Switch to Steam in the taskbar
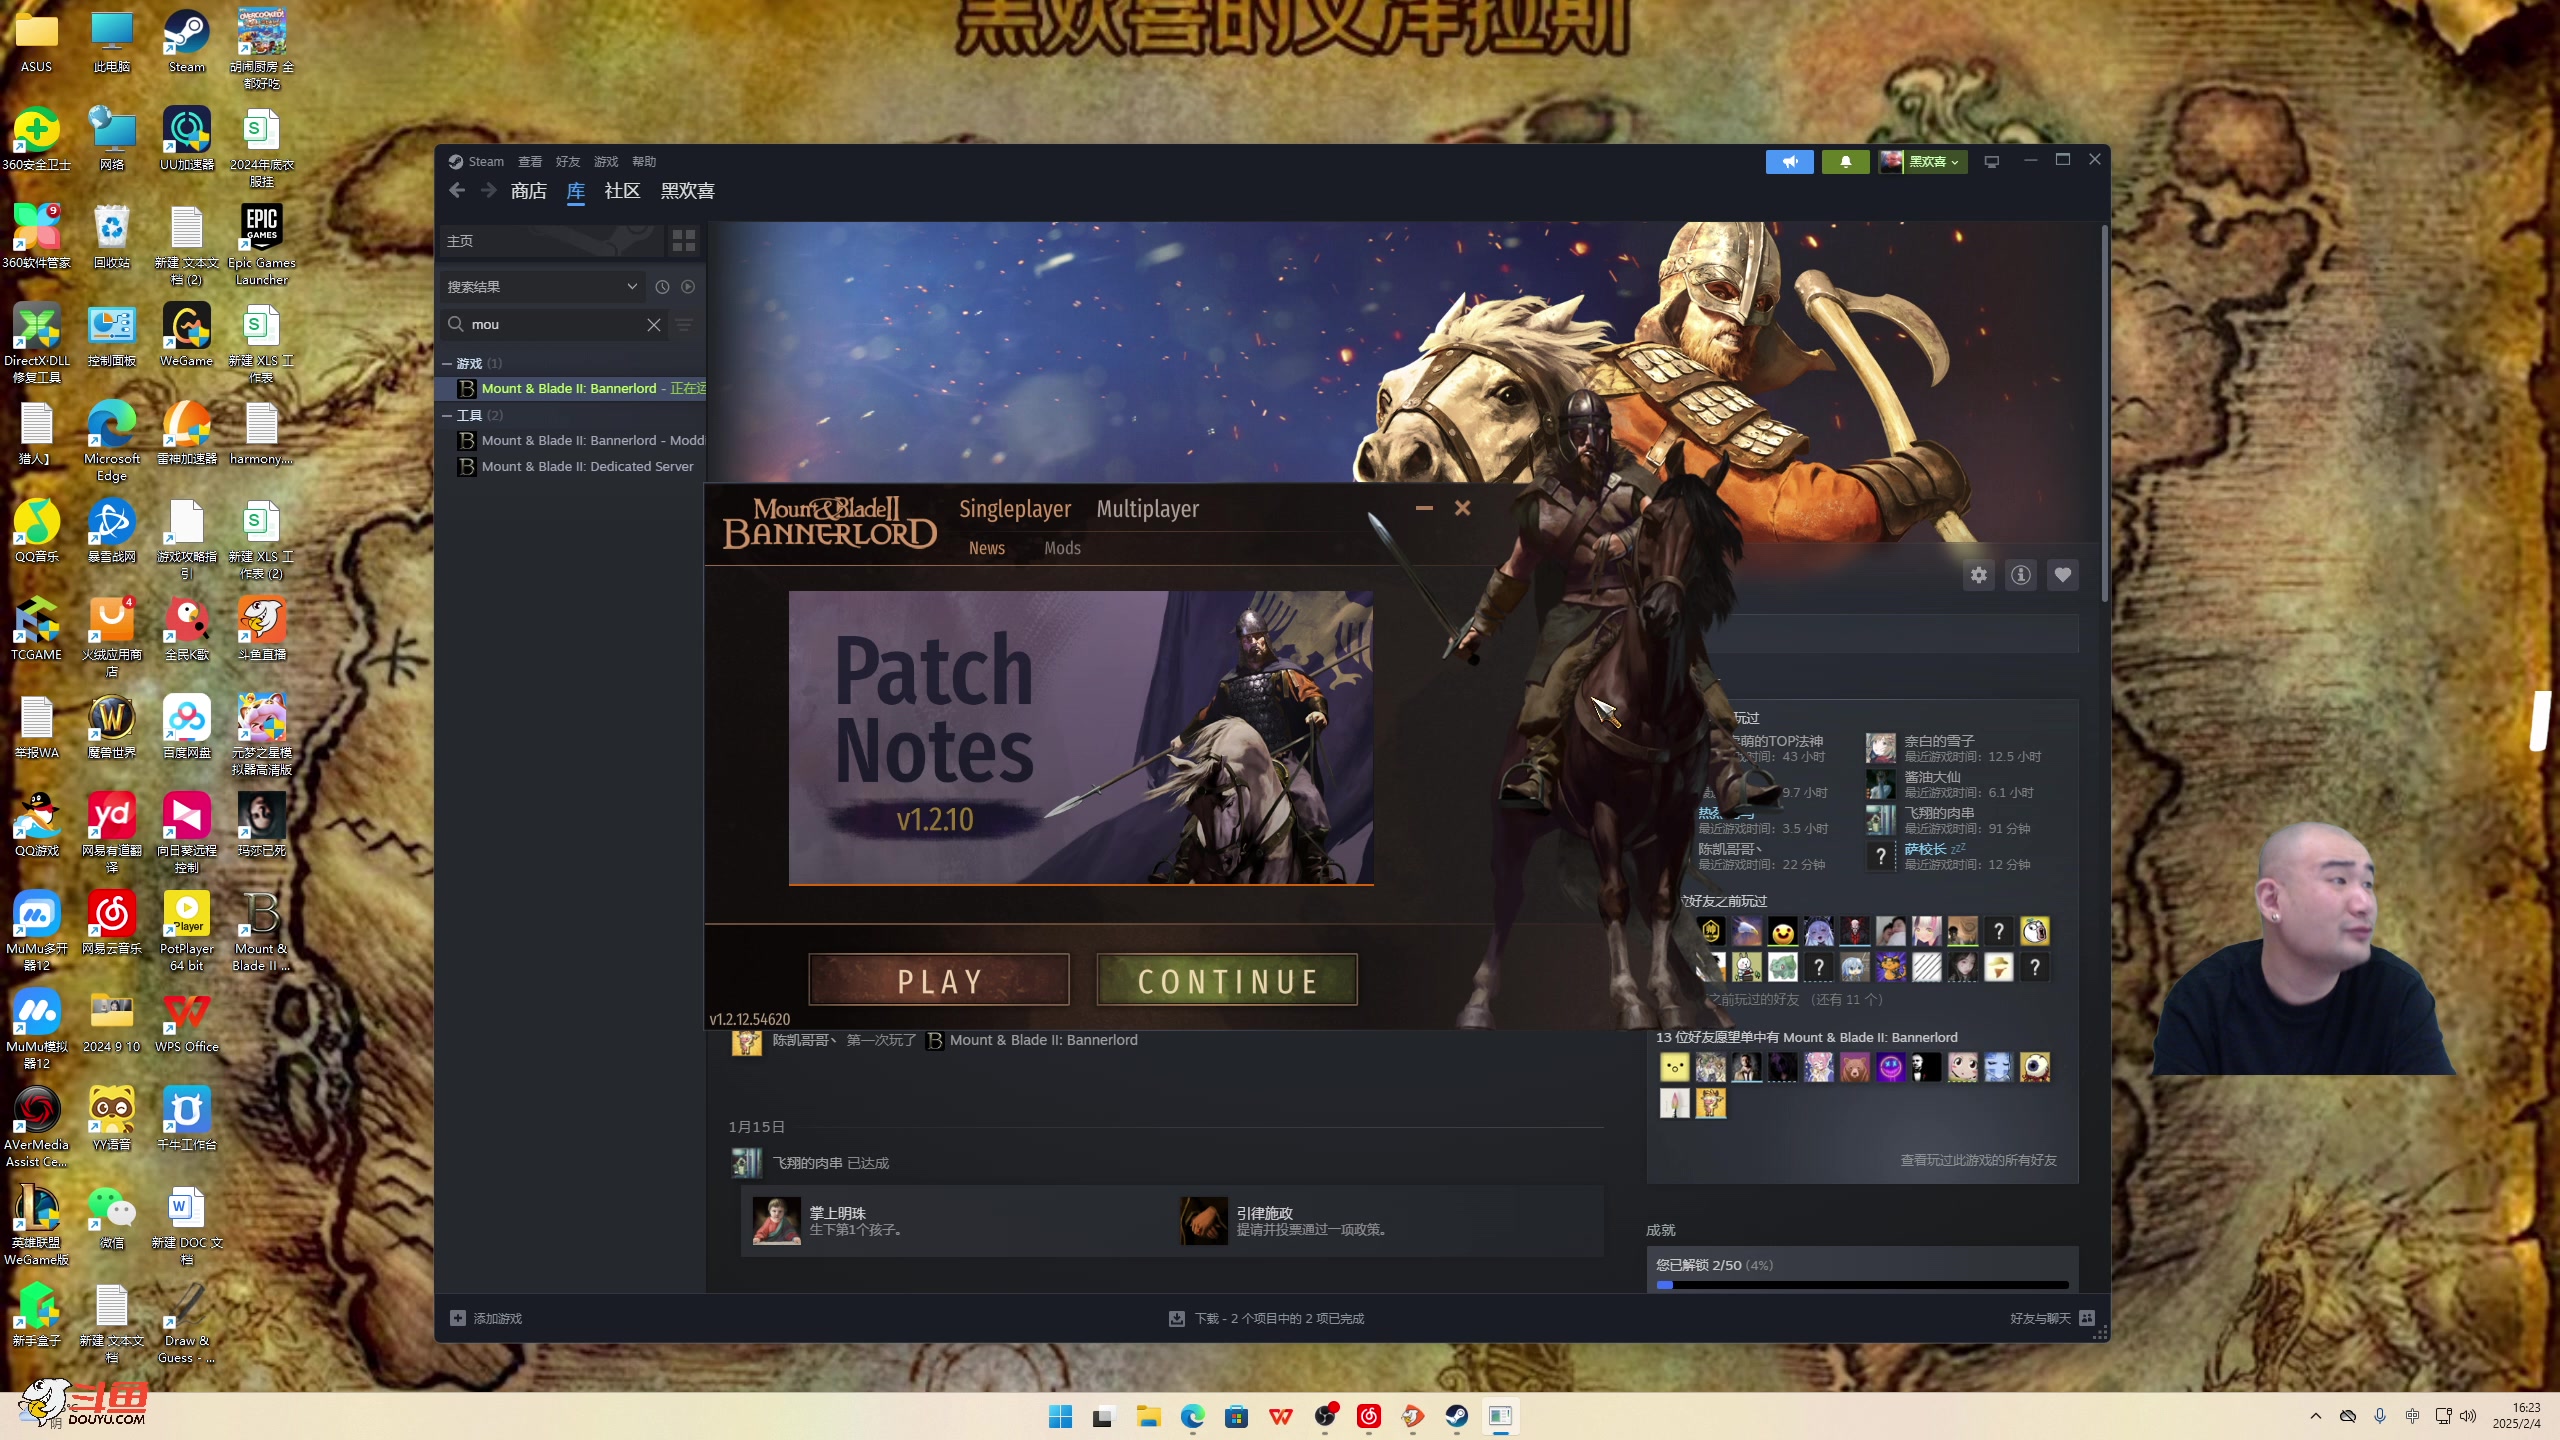The image size is (2560, 1440). click(1456, 1416)
